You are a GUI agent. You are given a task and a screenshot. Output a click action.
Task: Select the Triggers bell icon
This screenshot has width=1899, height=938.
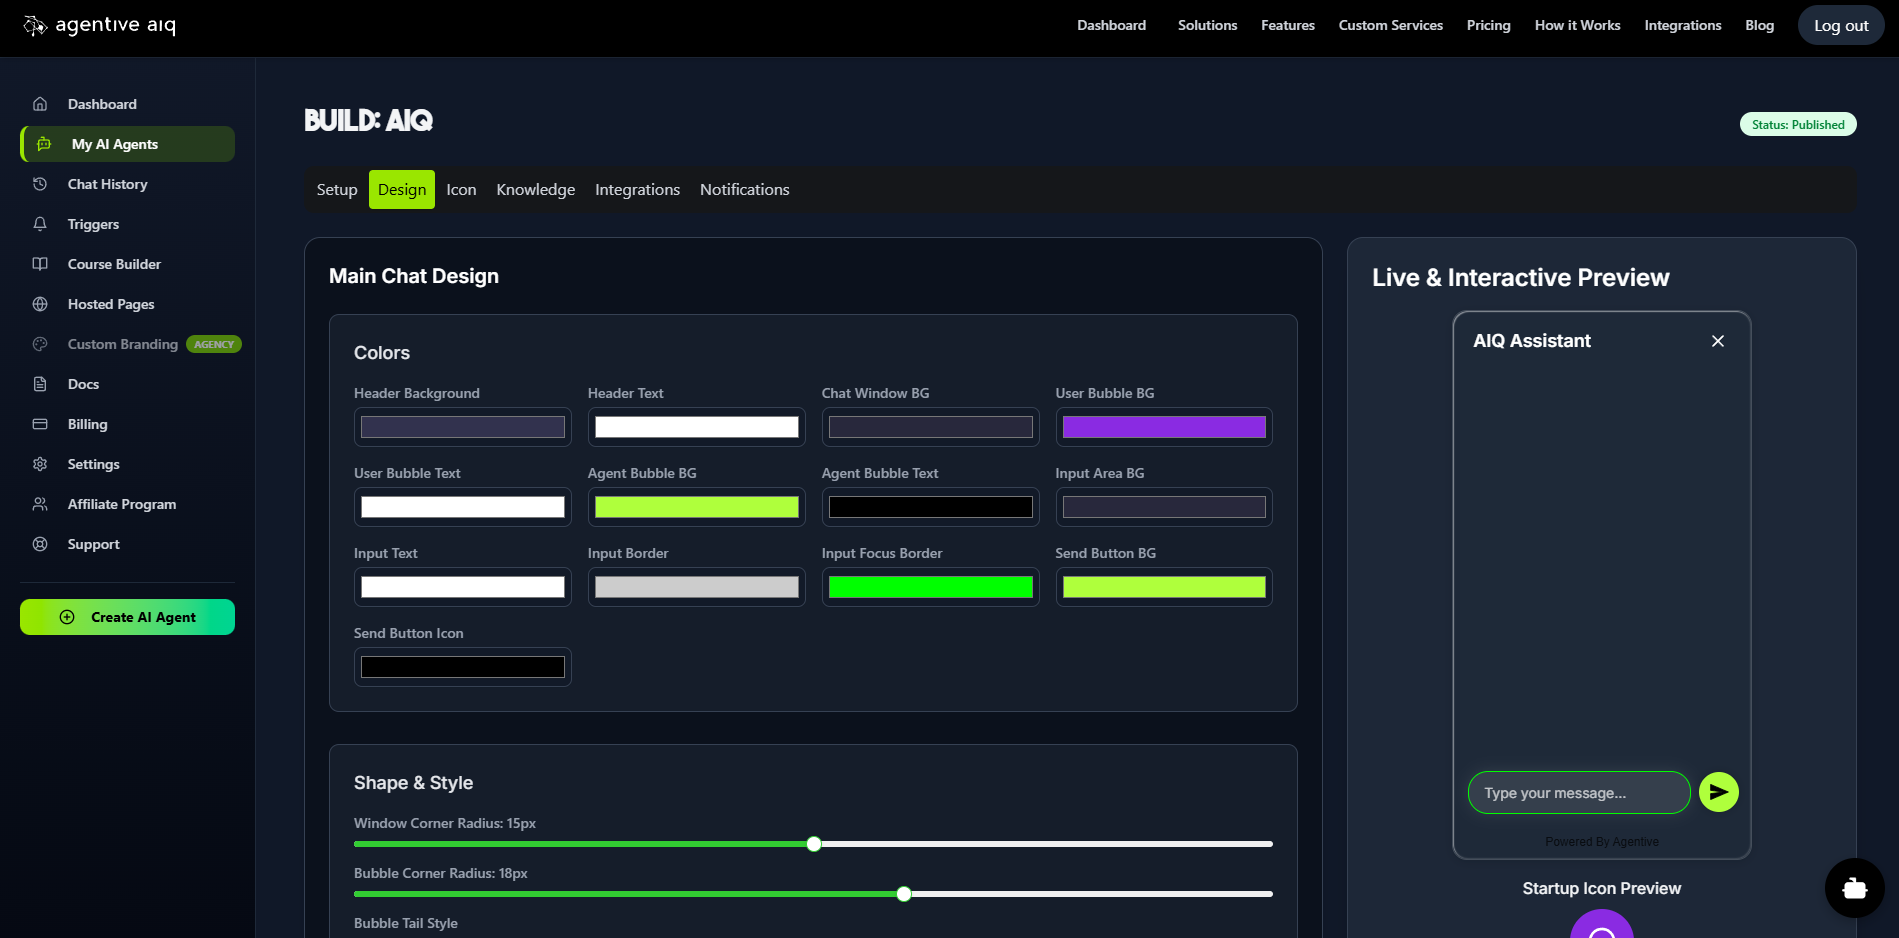40,224
